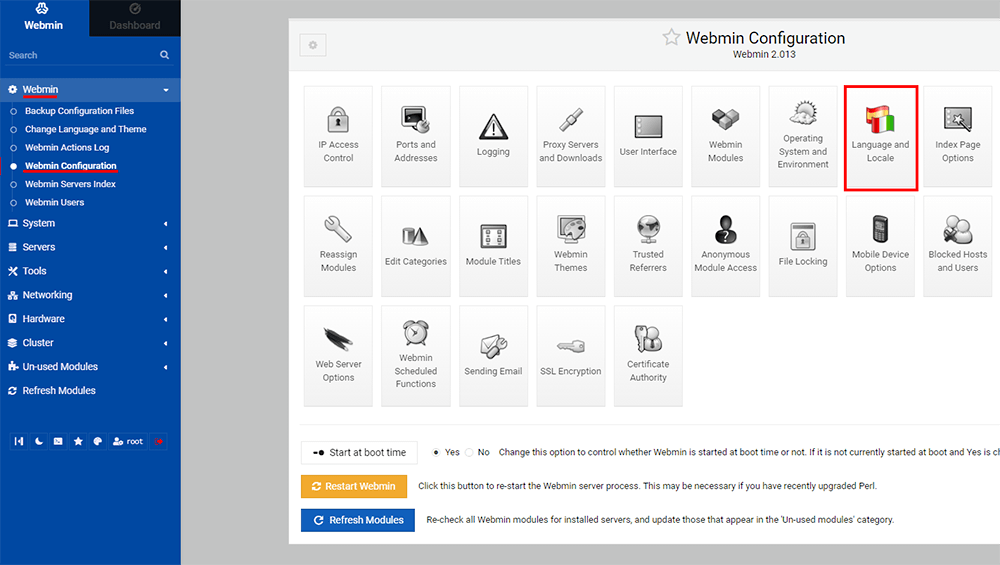
Task: Open Webmin Scheduled Functions
Action: (x=416, y=356)
